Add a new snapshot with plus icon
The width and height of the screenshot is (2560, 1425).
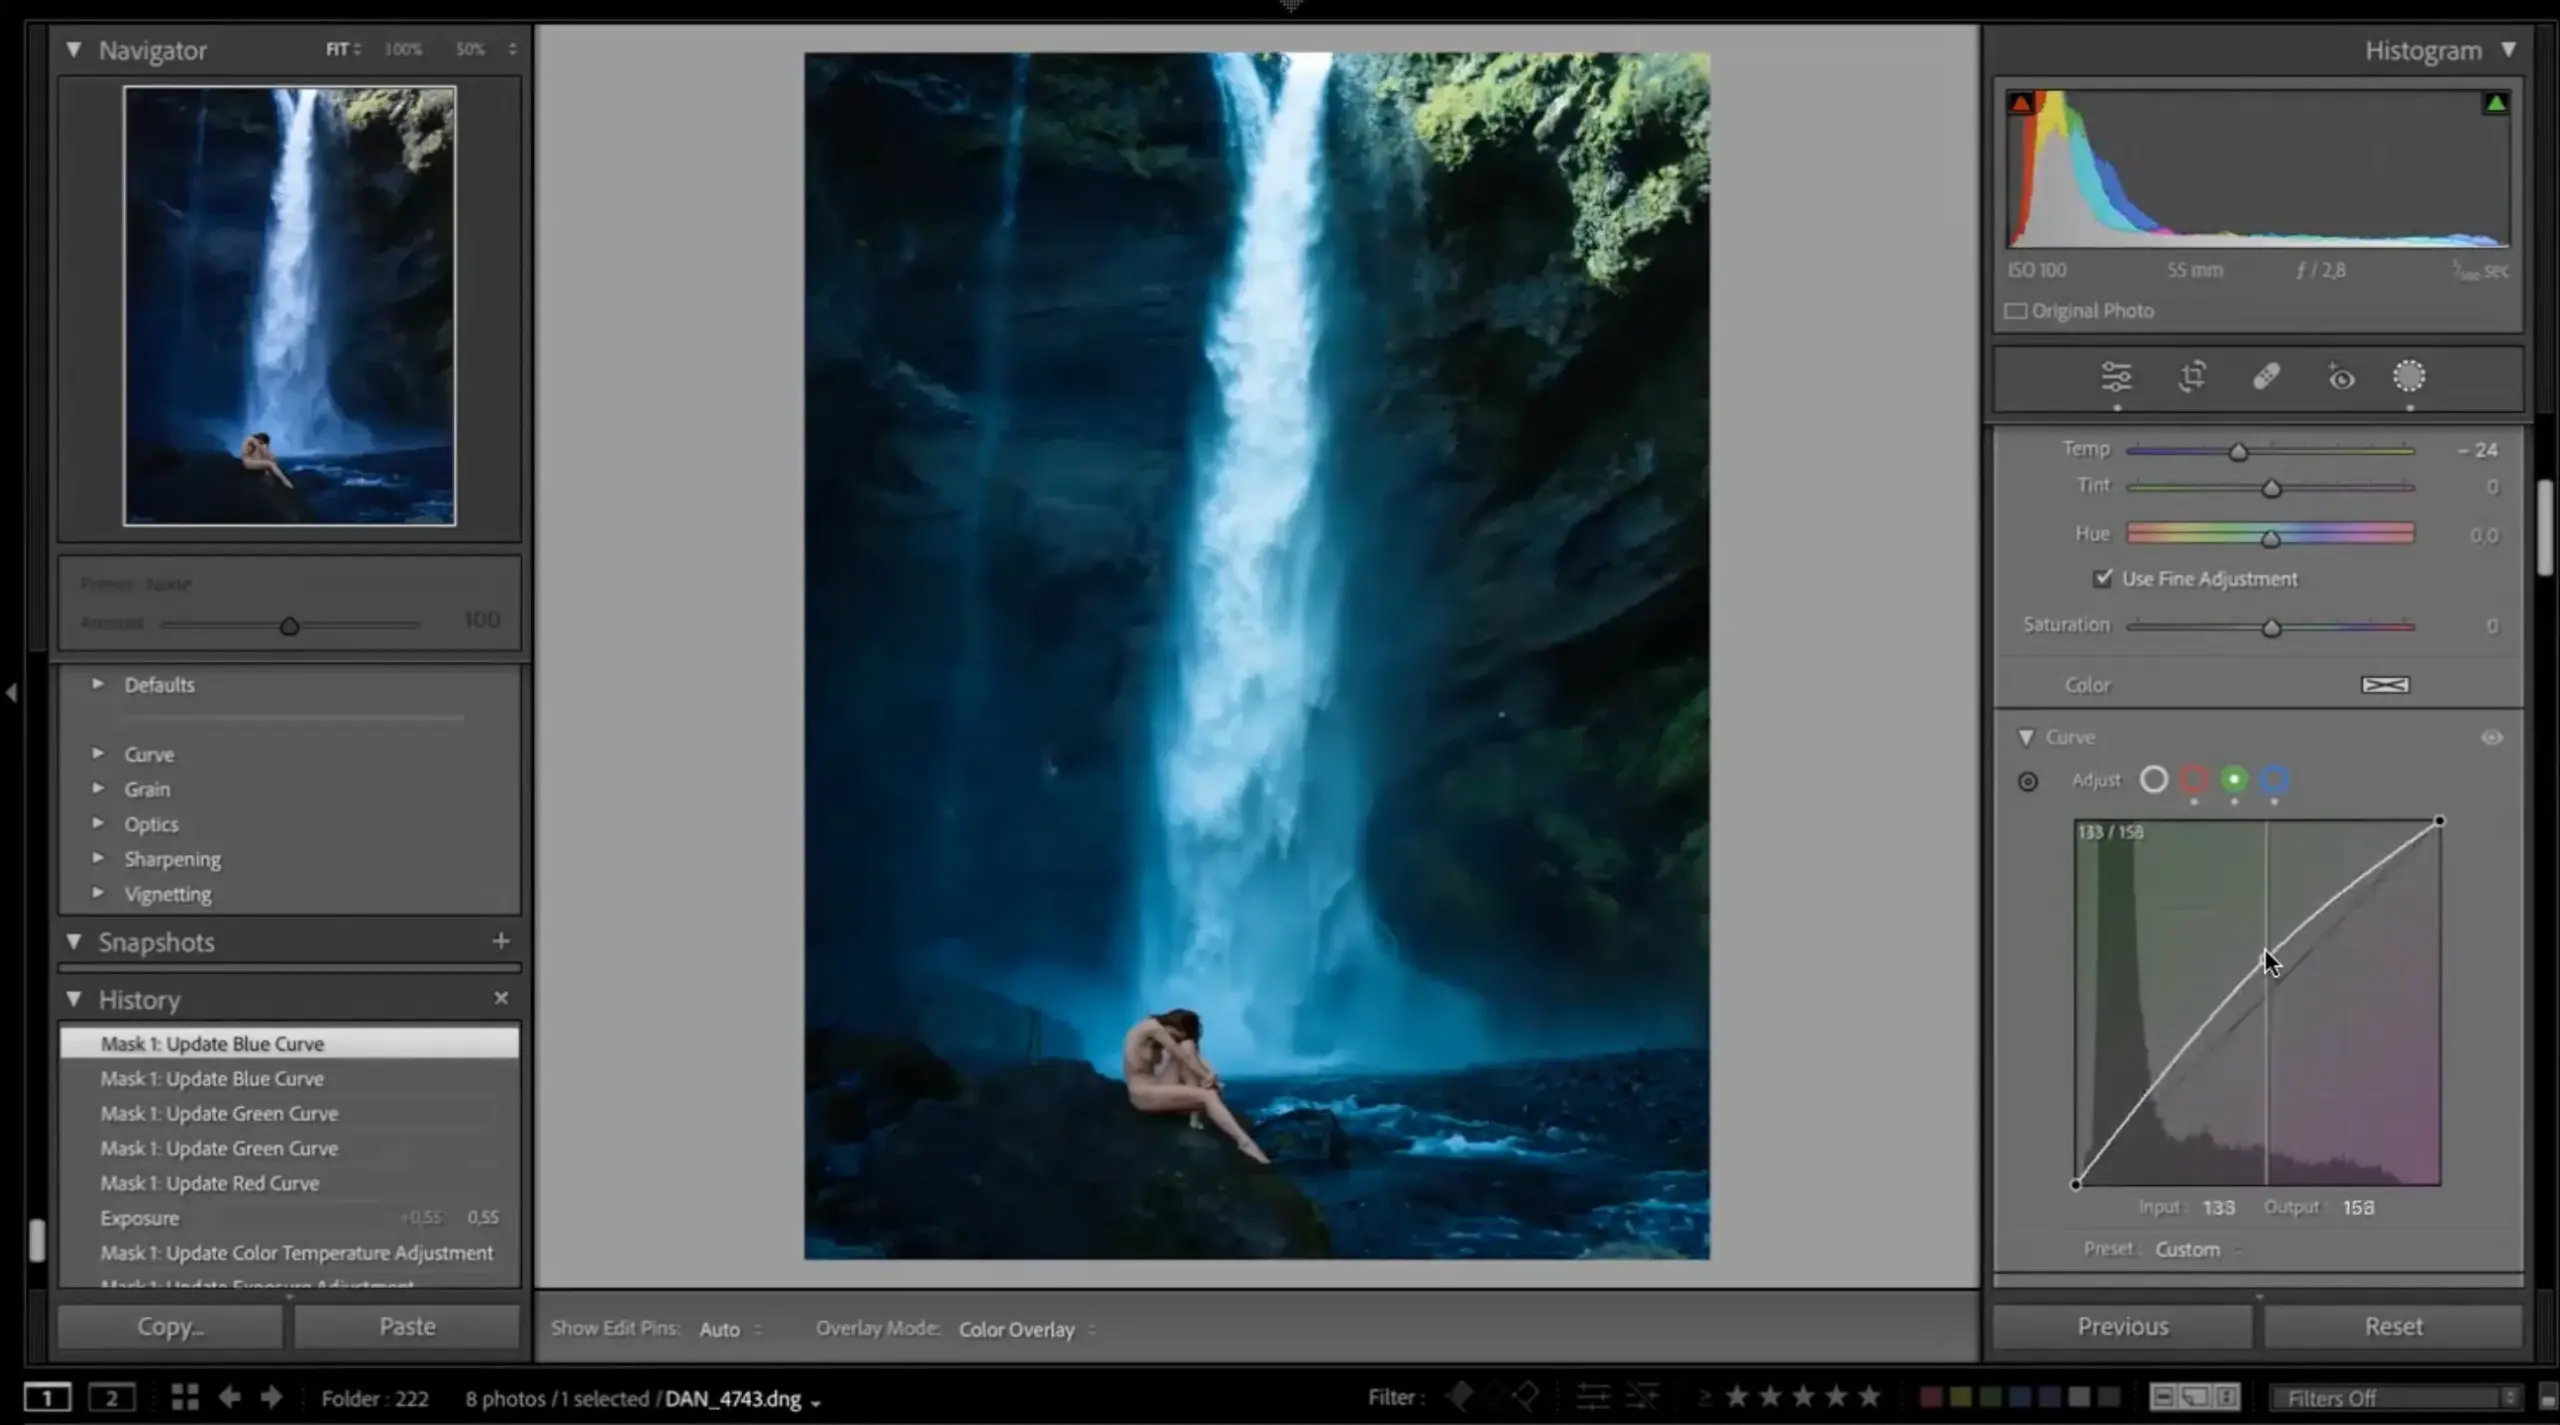[501, 941]
